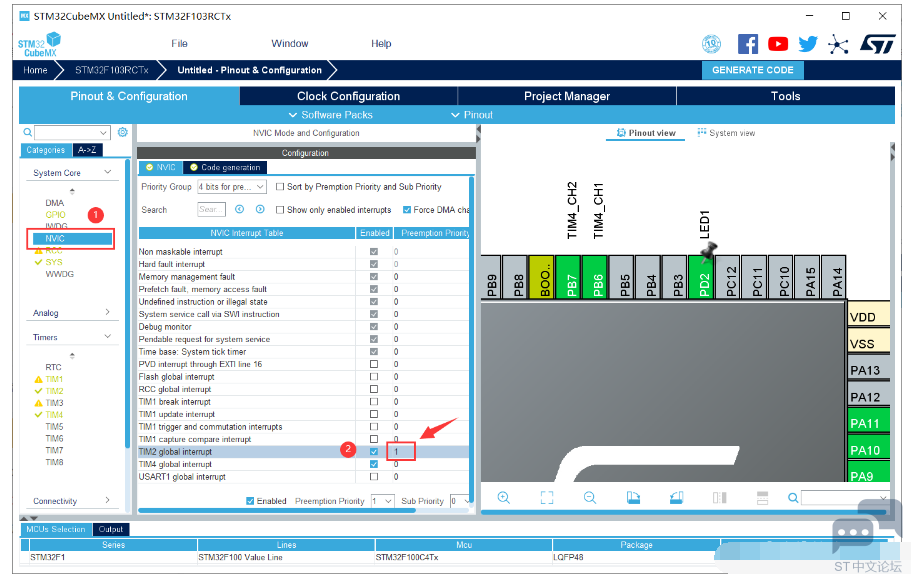Click the interrupt Search input field
The width and height of the screenshot is (911, 582).
coord(211,210)
